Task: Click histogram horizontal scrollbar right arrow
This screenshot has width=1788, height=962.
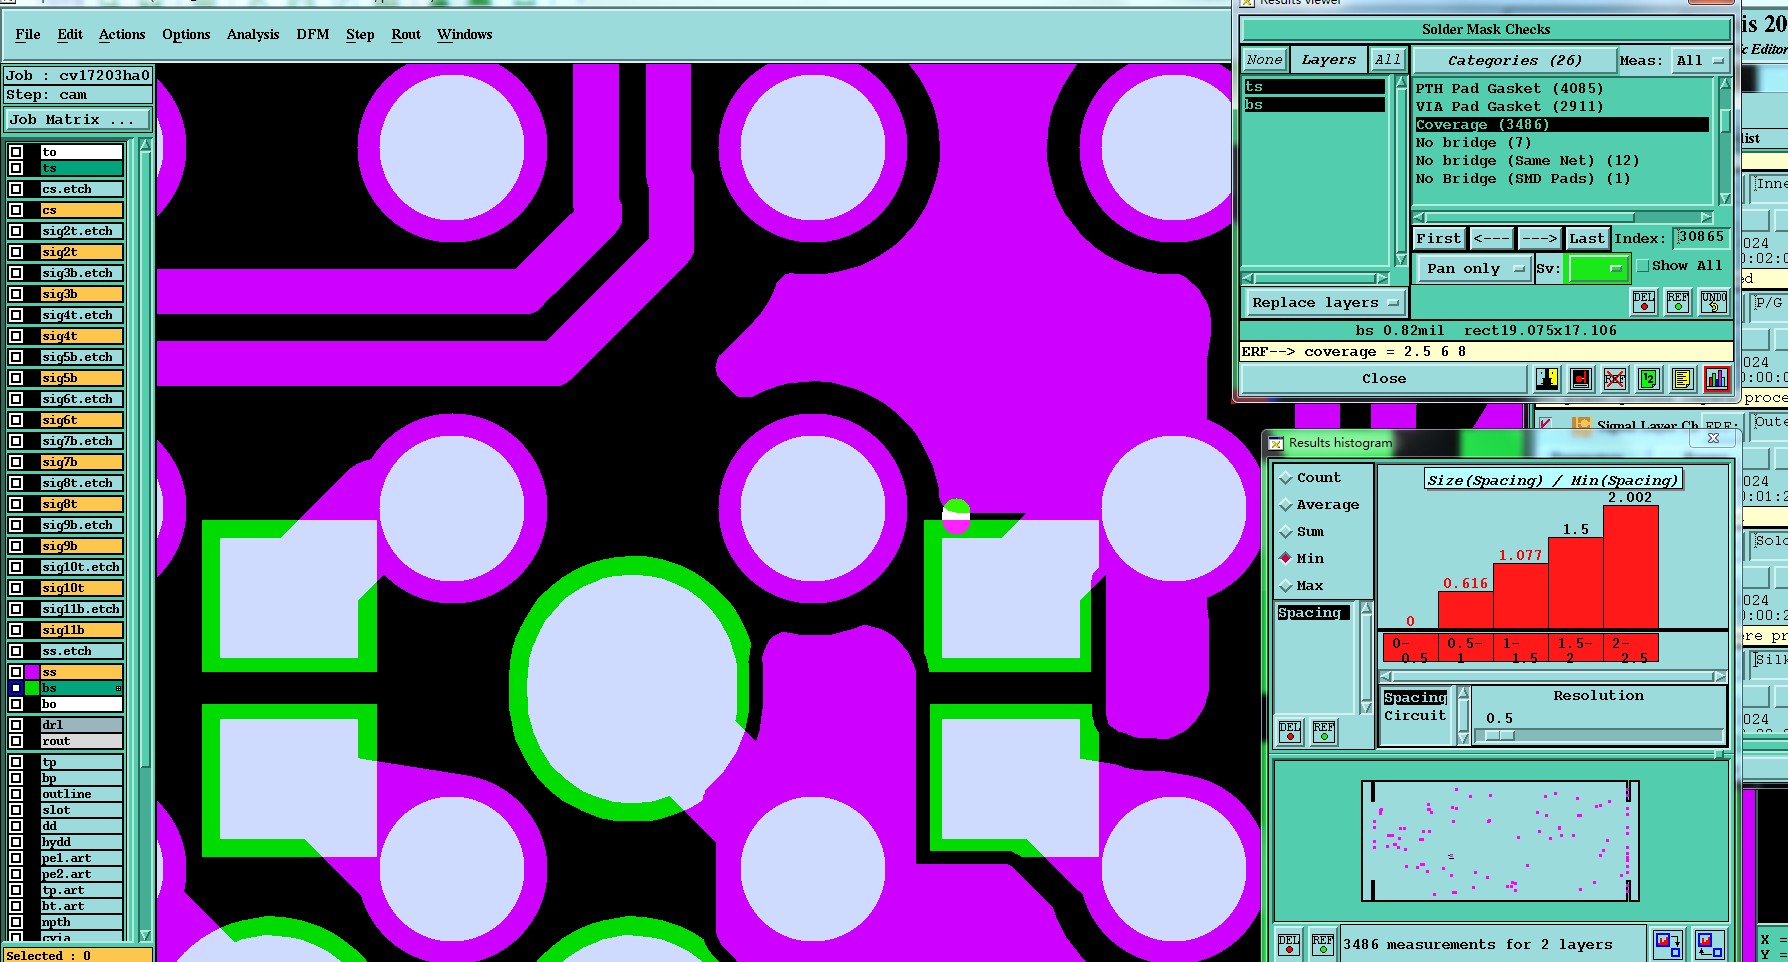Action: [1720, 676]
